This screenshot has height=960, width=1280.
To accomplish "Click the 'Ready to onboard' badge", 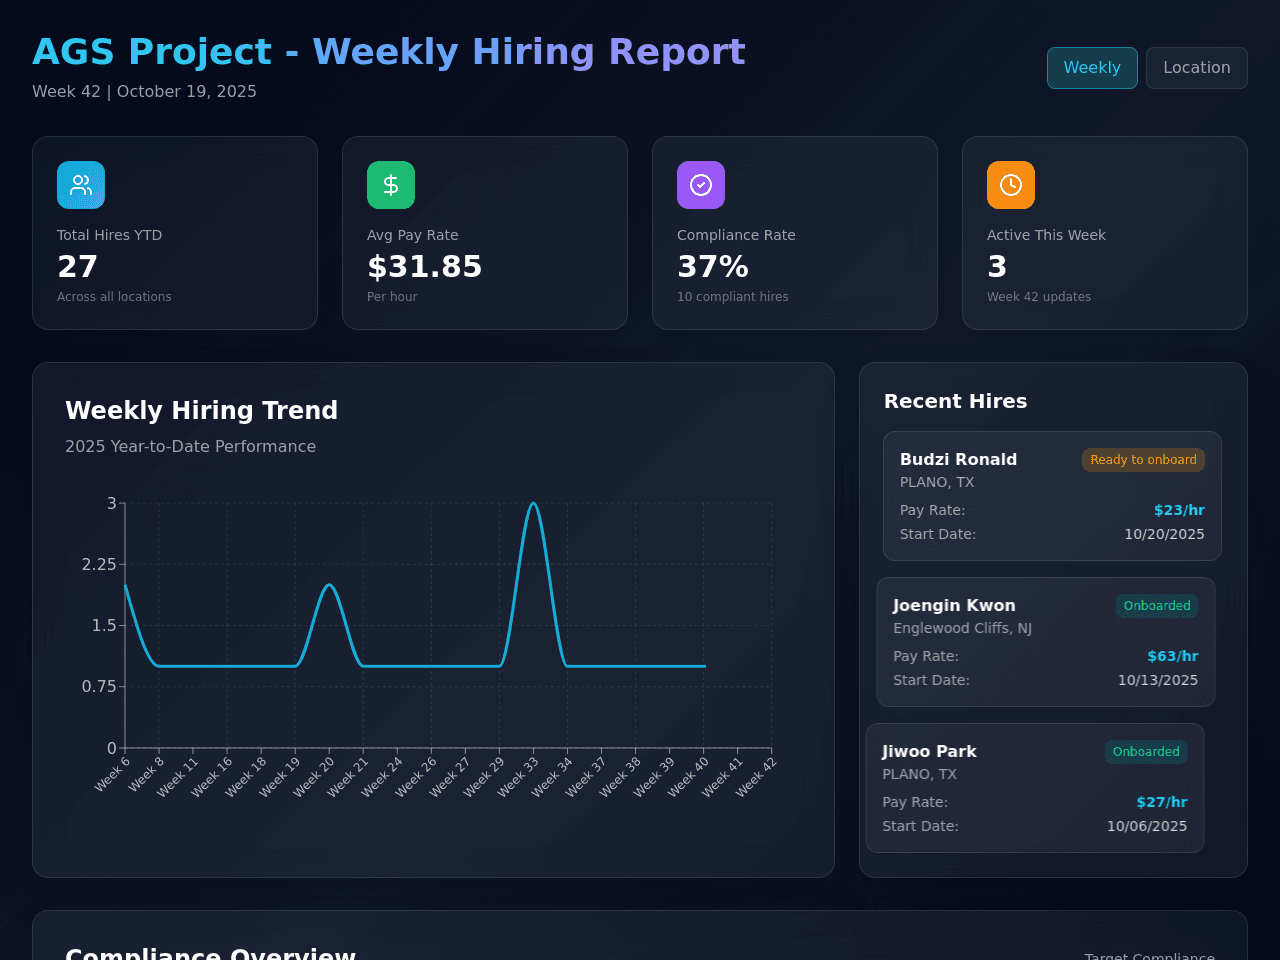I will [x=1143, y=460].
